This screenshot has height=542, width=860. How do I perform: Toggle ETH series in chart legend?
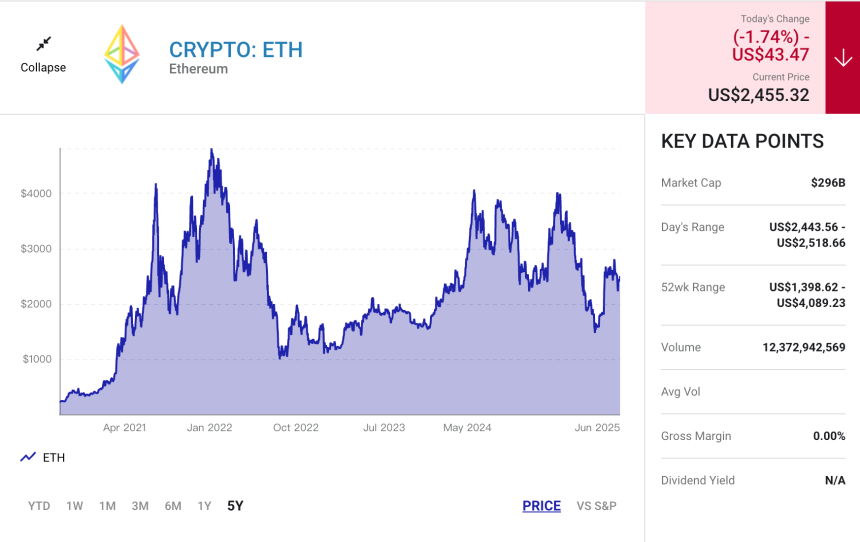click(43, 457)
